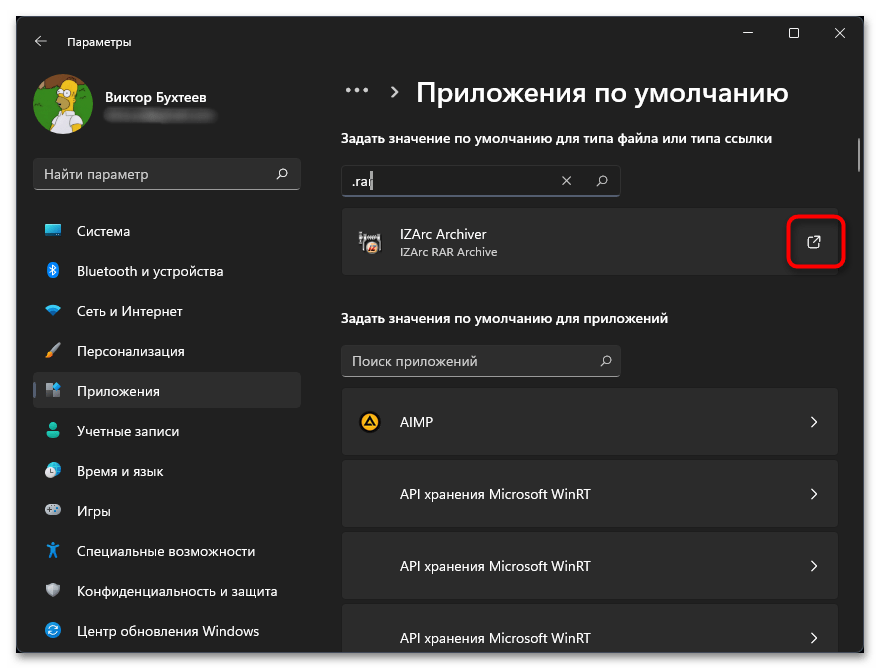Open Игры settings
880x669 pixels.
pos(167,511)
